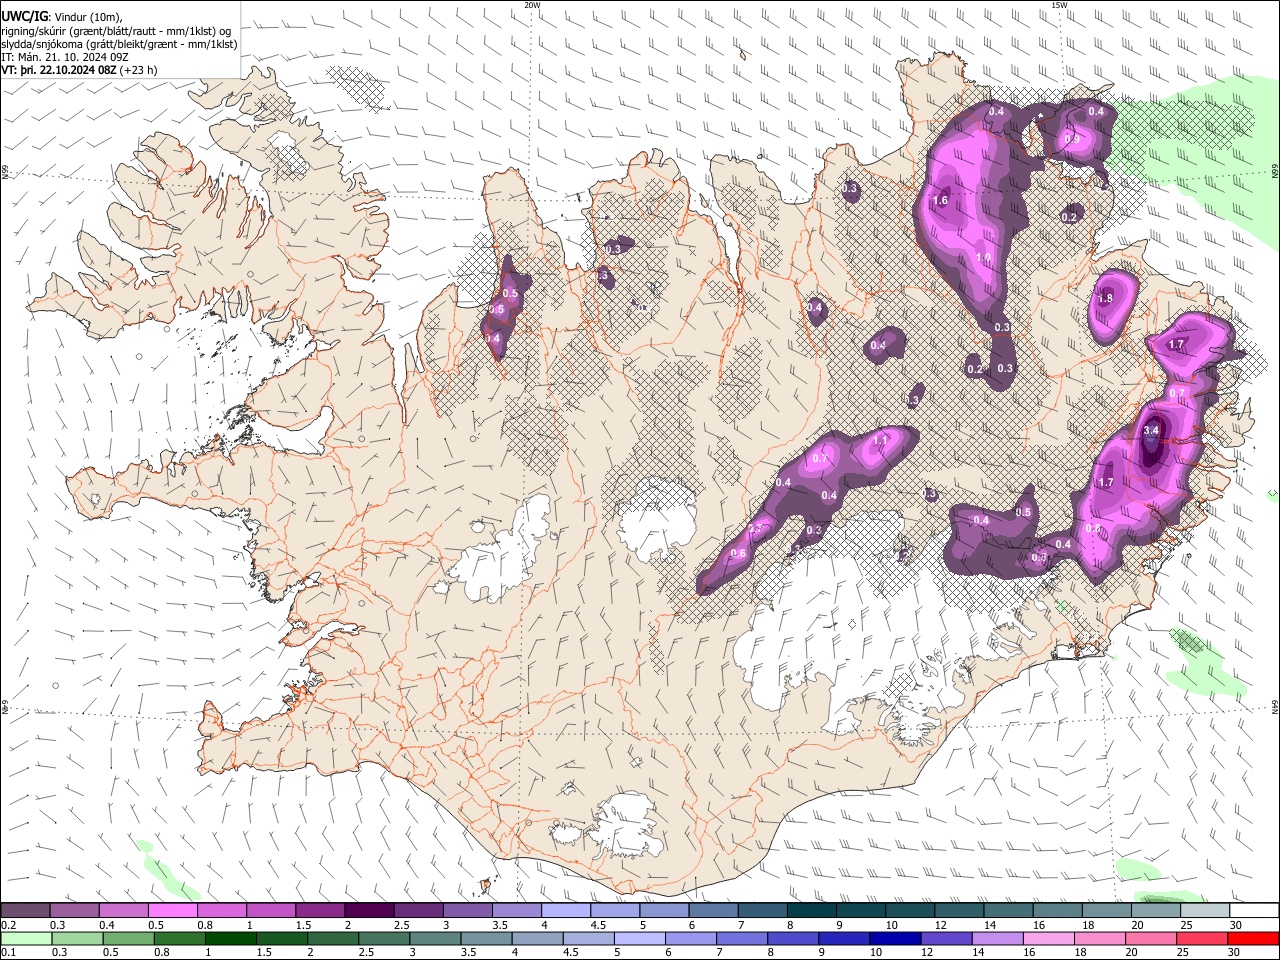Click the red swatch ending the lower legend row
Viewport: 1280px width, 960px height.
pos(1254,938)
